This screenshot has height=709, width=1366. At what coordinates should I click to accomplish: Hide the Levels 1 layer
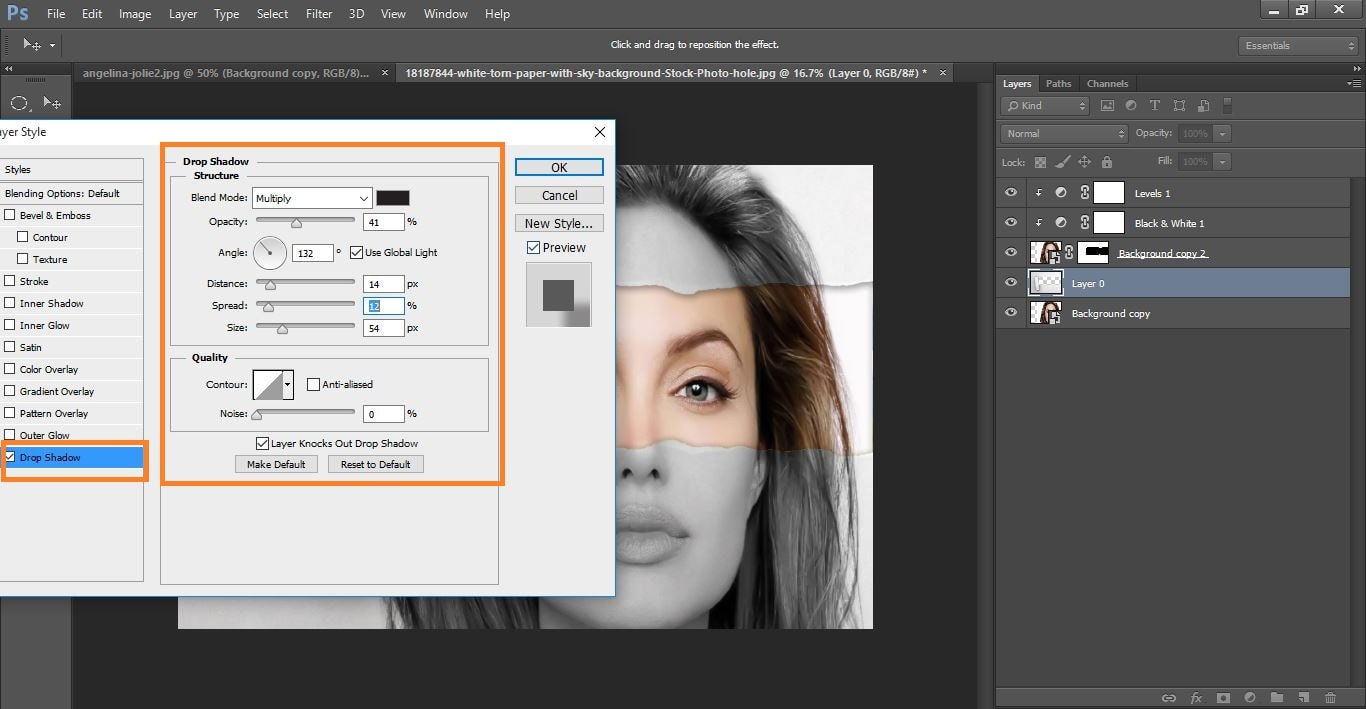click(1011, 193)
